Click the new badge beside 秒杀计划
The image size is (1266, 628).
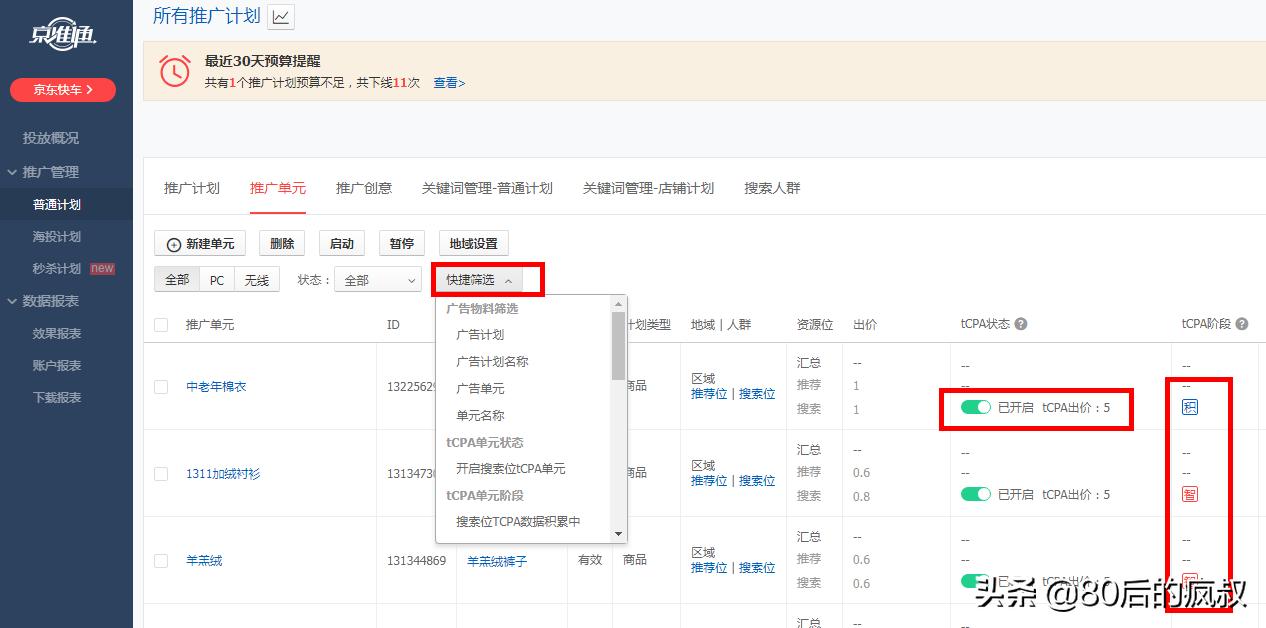102,268
